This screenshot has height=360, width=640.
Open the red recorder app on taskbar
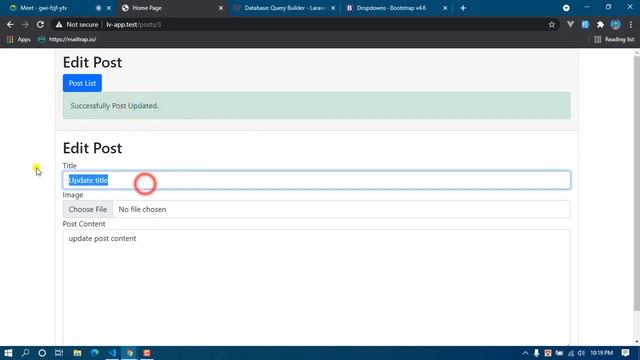click(x=147, y=353)
